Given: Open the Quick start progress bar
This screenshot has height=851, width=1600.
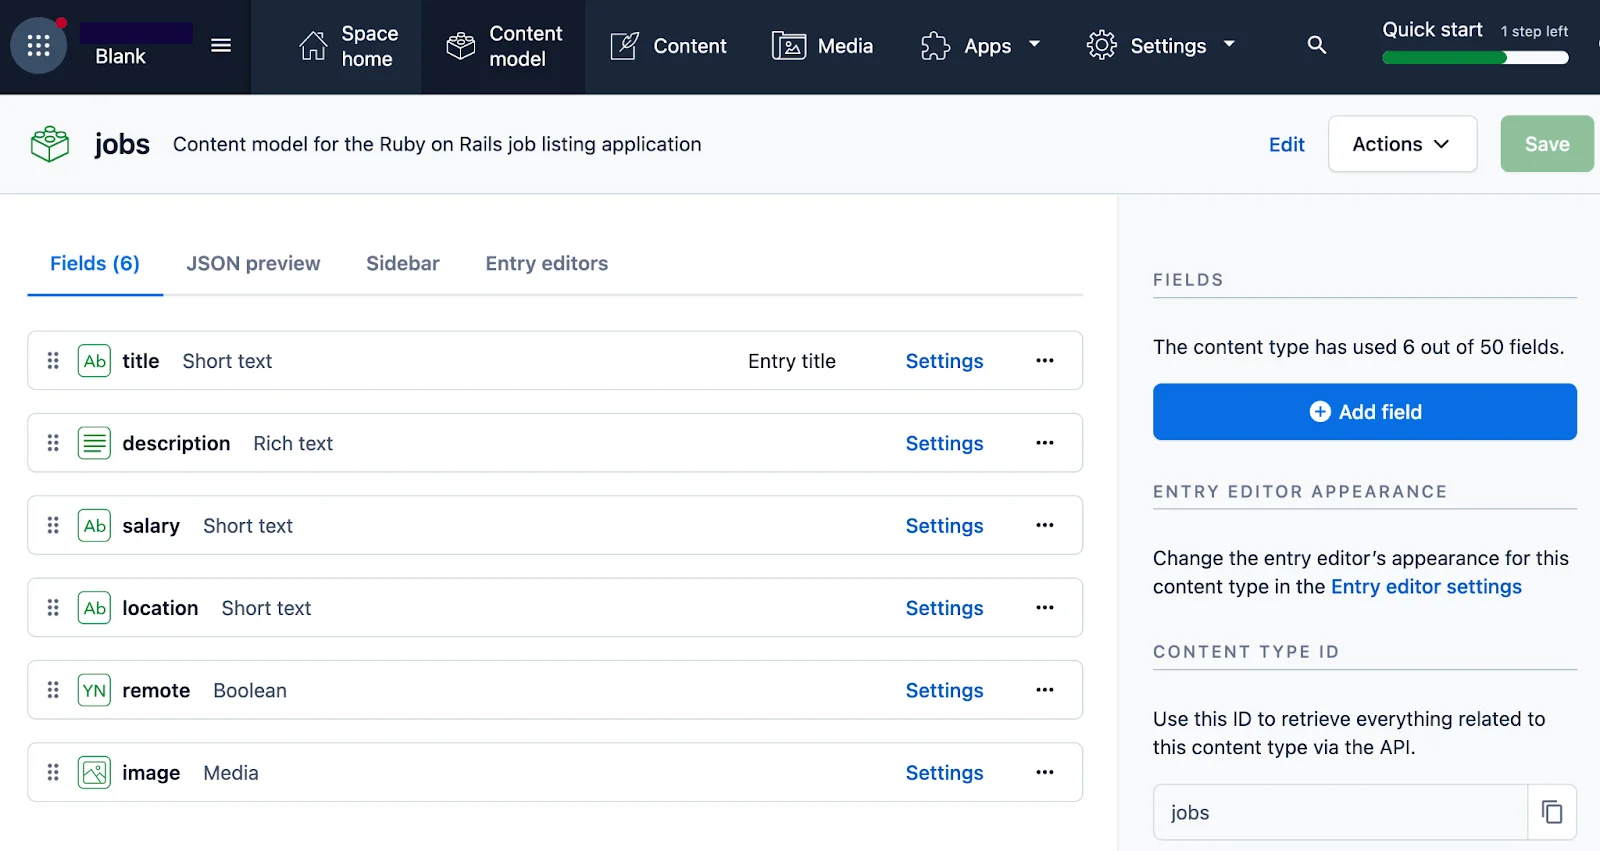Looking at the screenshot, I should point(1475,58).
